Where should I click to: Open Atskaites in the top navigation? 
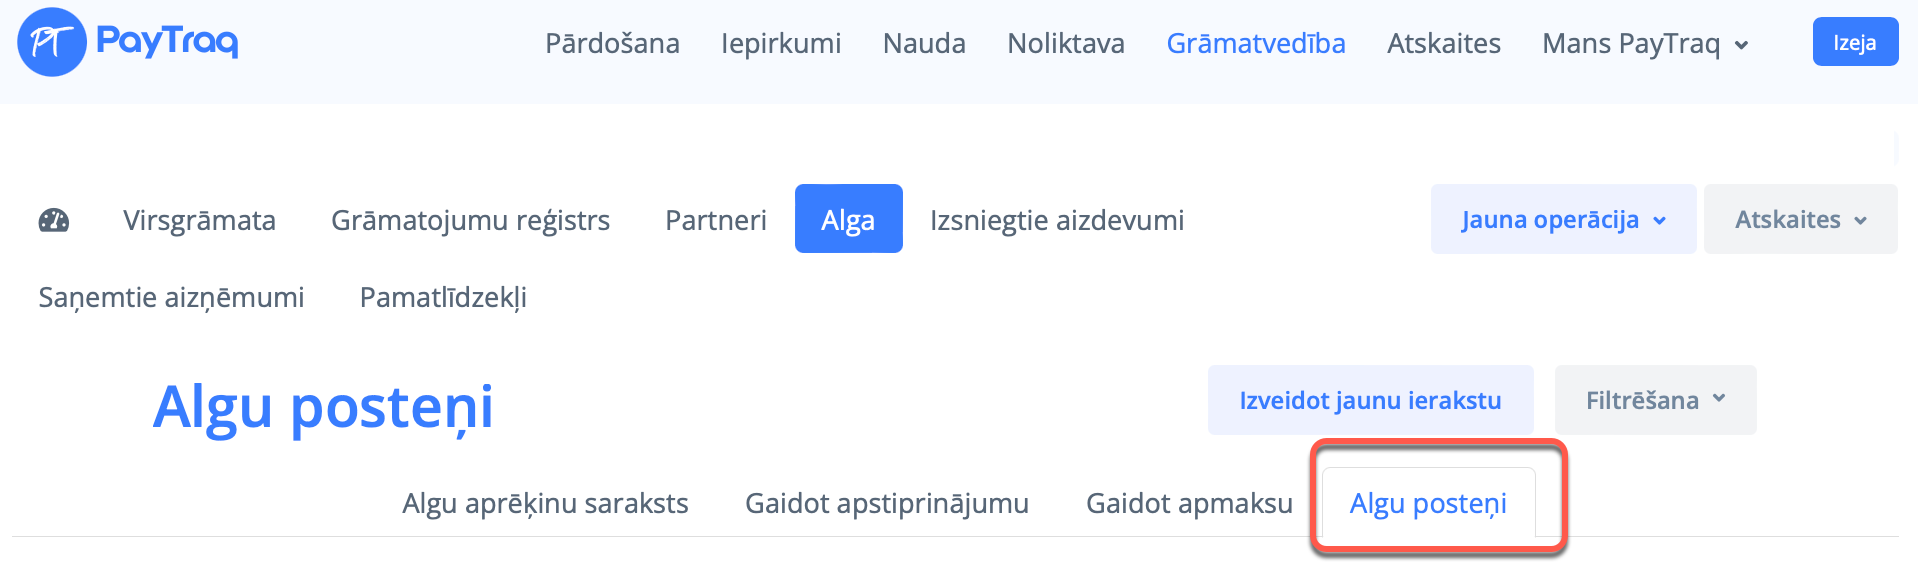[1444, 44]
